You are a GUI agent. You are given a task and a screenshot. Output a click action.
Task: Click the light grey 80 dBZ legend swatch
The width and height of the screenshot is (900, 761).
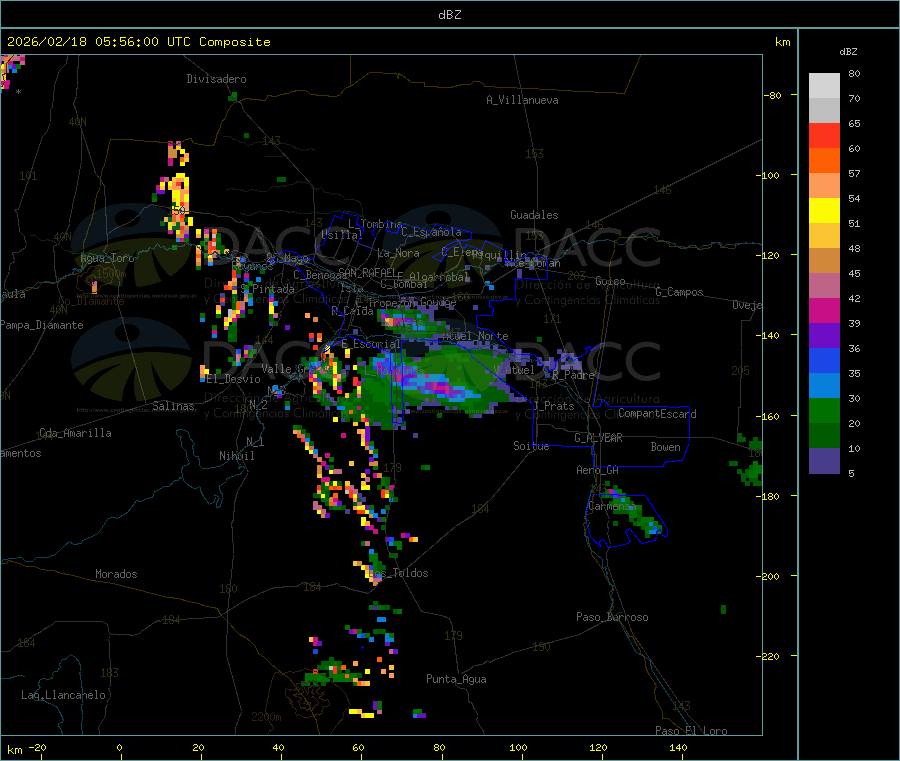[x=824, y=86]
